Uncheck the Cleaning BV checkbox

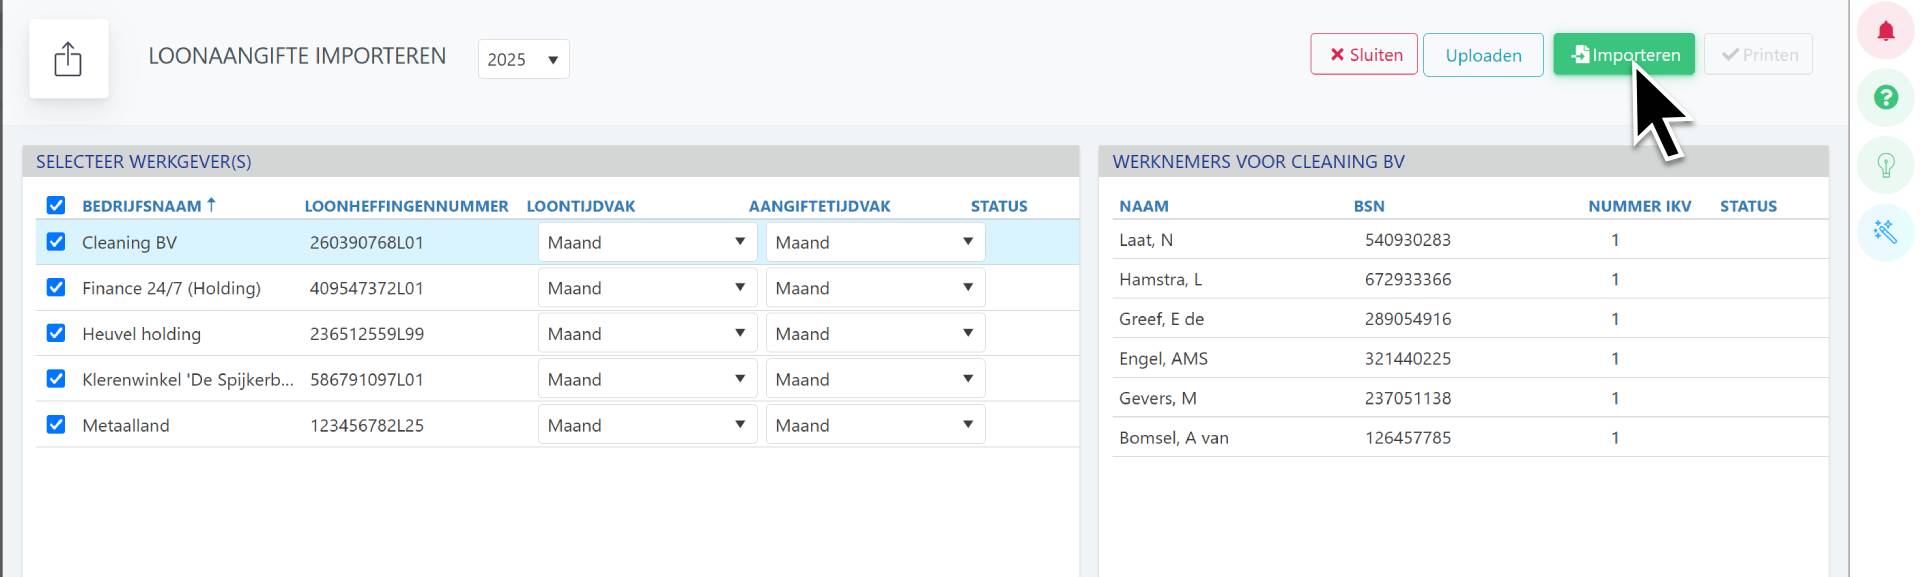click(x=56, y=242)
